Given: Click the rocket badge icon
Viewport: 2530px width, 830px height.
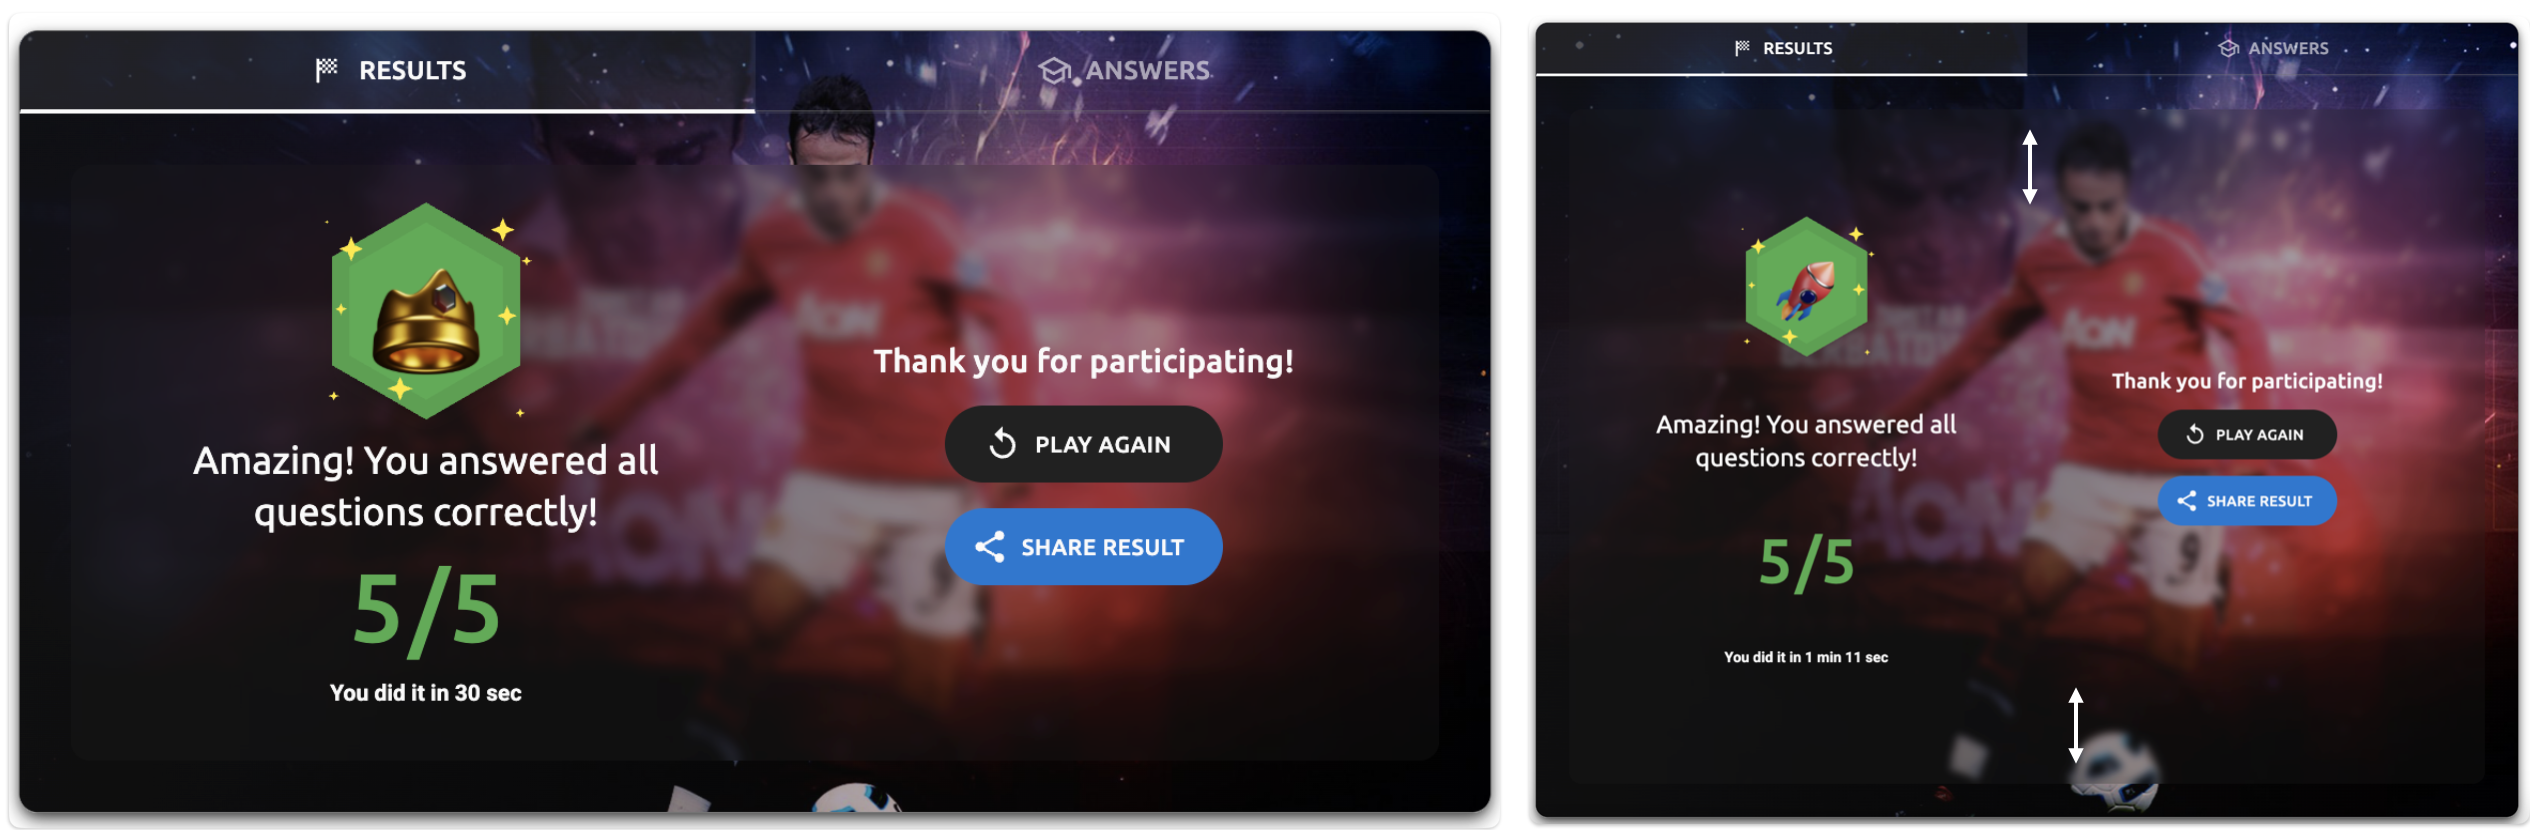Looking at the screenshot, I should coord(1806,286).
